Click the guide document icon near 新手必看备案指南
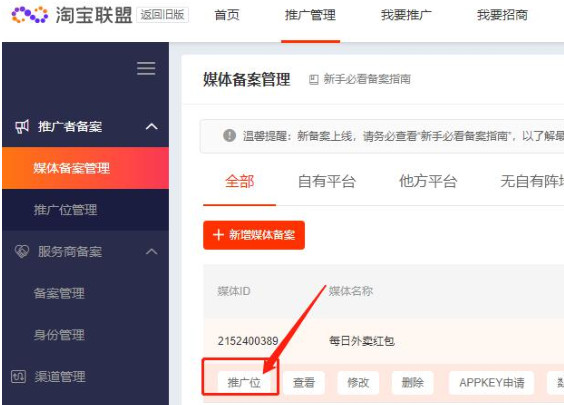The width and height of the screenshot is (564, 405). [x=314, y=79]
